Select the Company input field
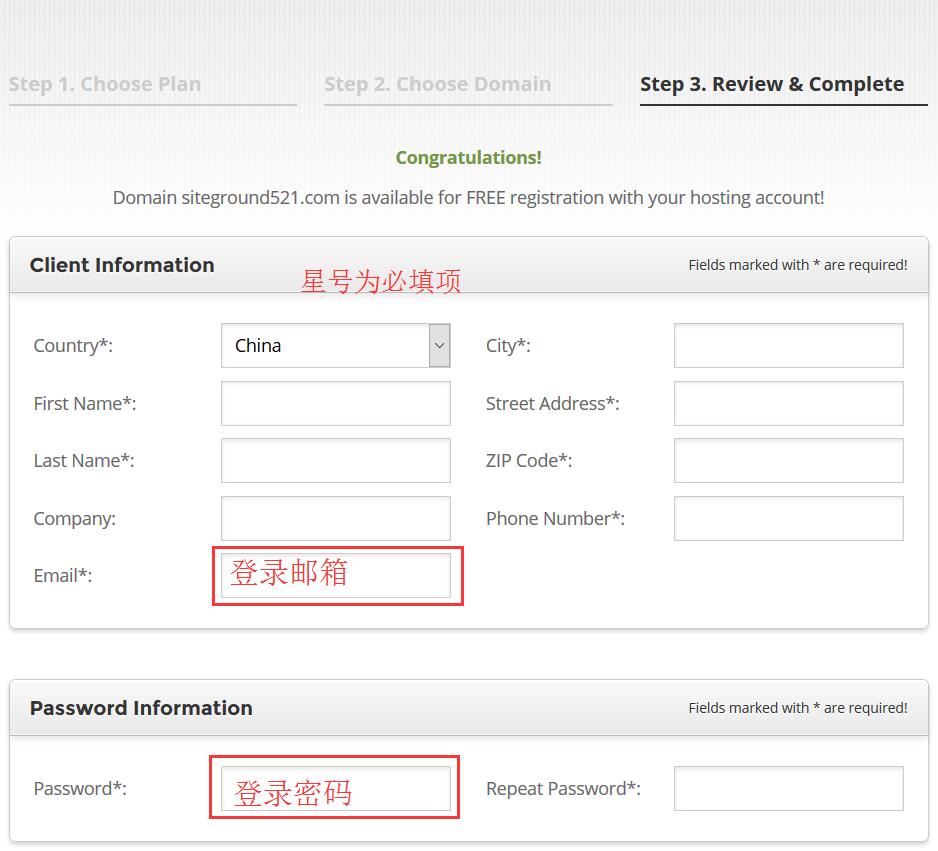The width and height of the screenshot is (938, 851). pyautogui.click(x=335, y=519)
